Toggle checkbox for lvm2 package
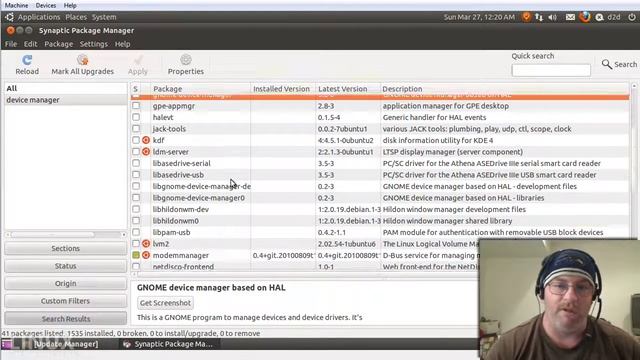640x360 pixels. coord(136,244)
